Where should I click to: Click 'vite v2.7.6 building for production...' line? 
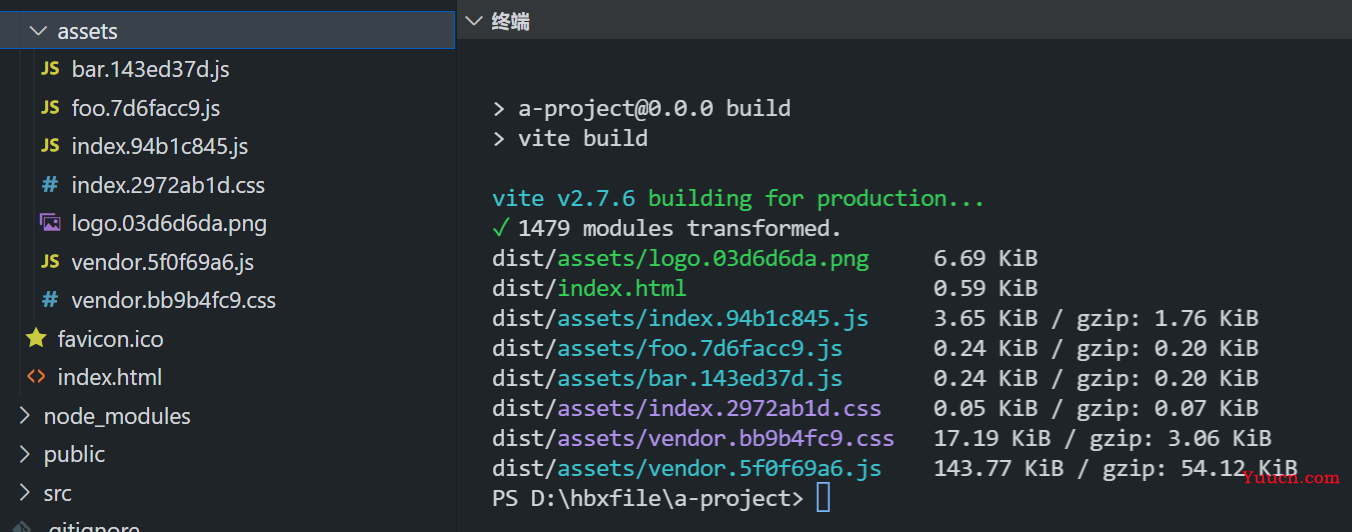(738, 198)
